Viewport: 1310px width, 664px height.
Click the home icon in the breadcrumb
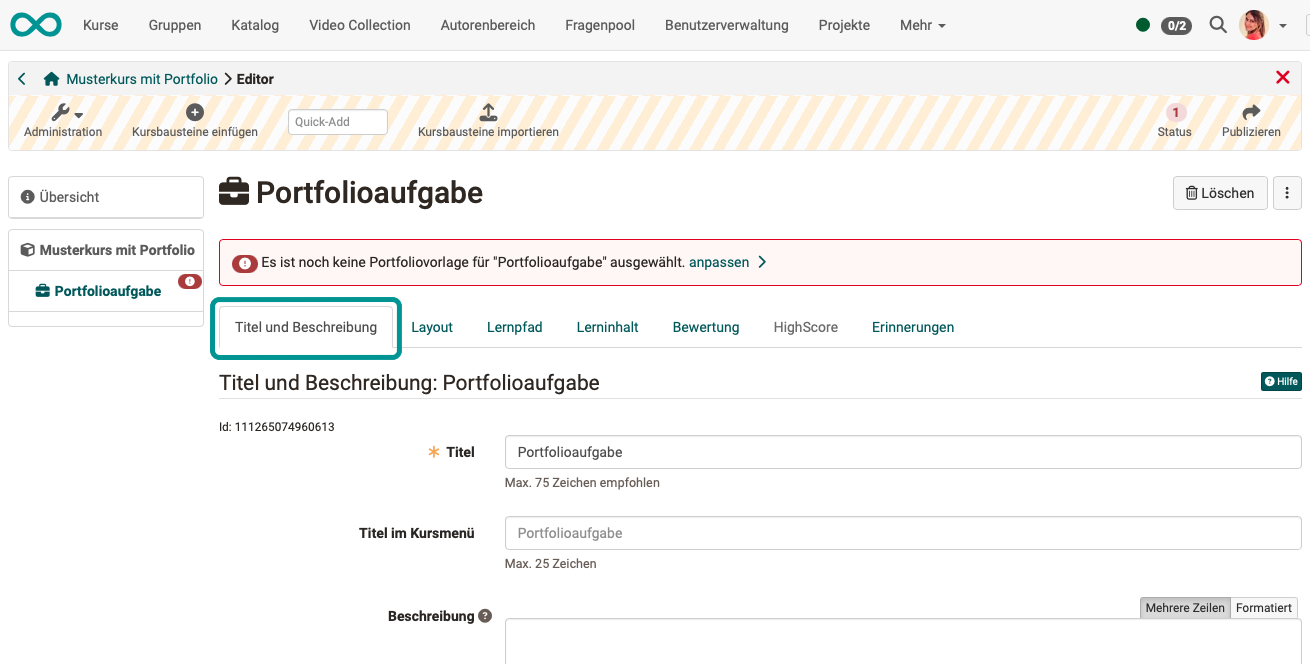(x=51, y=78)
